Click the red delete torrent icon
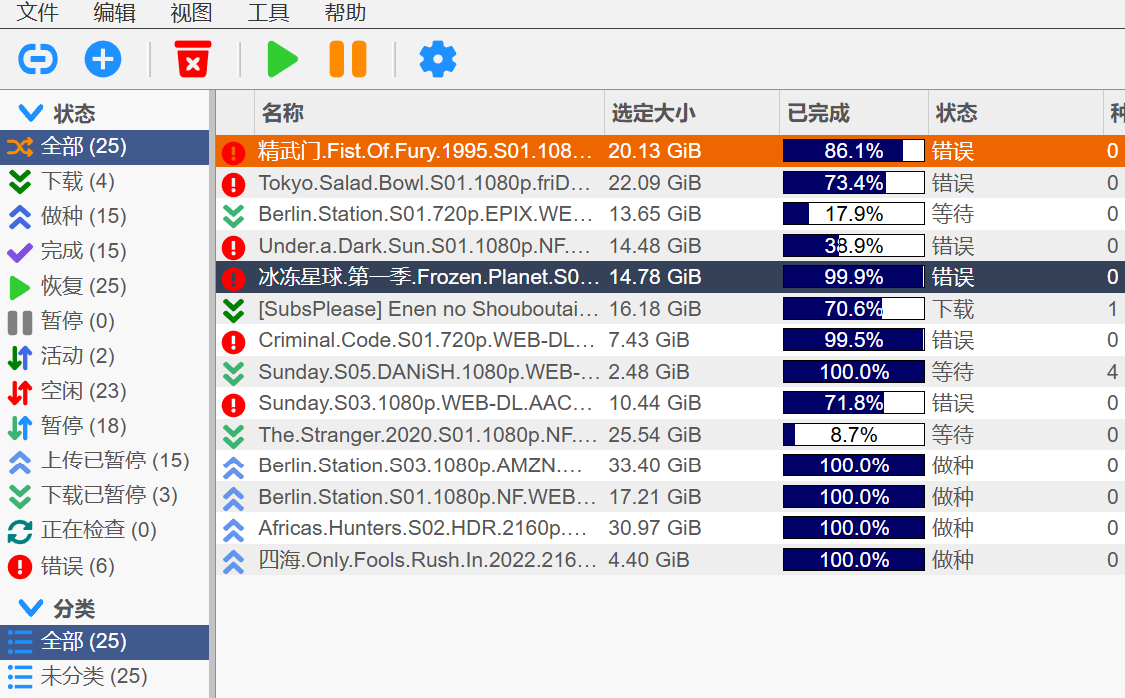The height and width of the screenshot is (698, 1125). [194, 60]
